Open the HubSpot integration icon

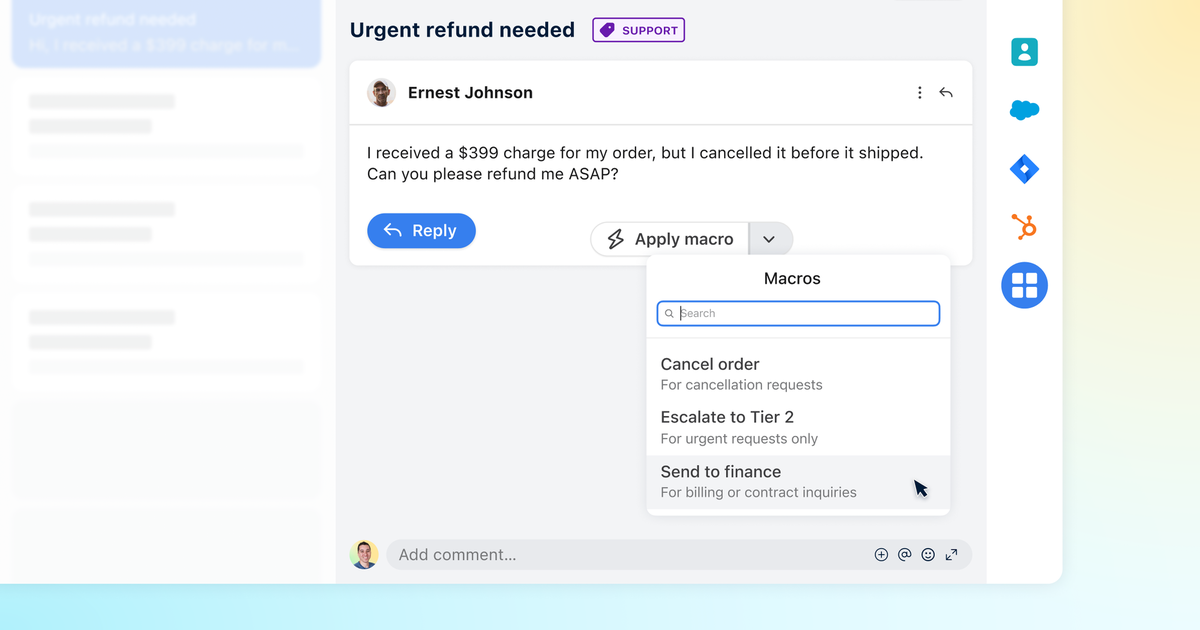[1024, 227]
